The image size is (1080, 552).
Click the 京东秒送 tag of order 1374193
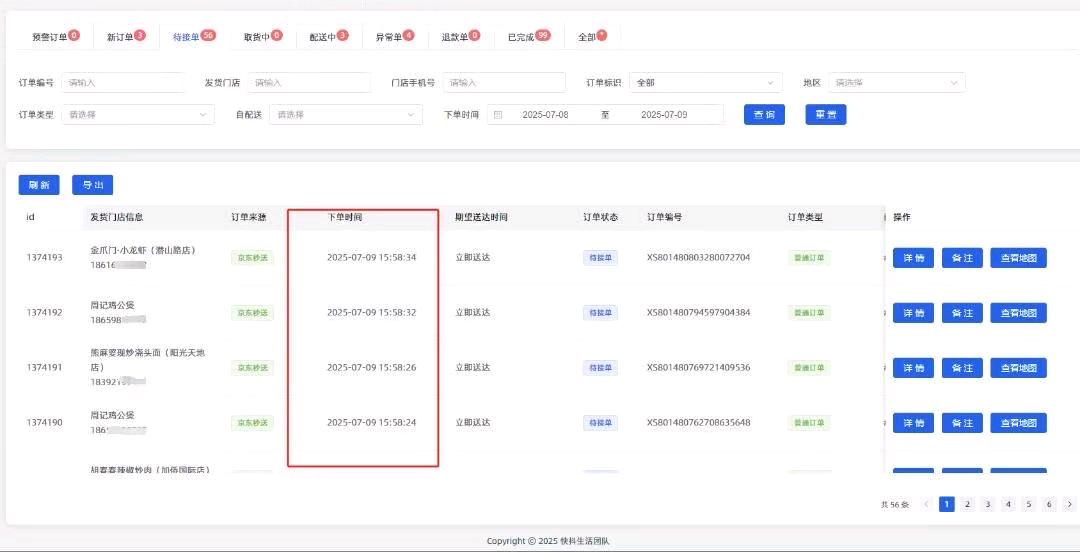pos(252,258)
